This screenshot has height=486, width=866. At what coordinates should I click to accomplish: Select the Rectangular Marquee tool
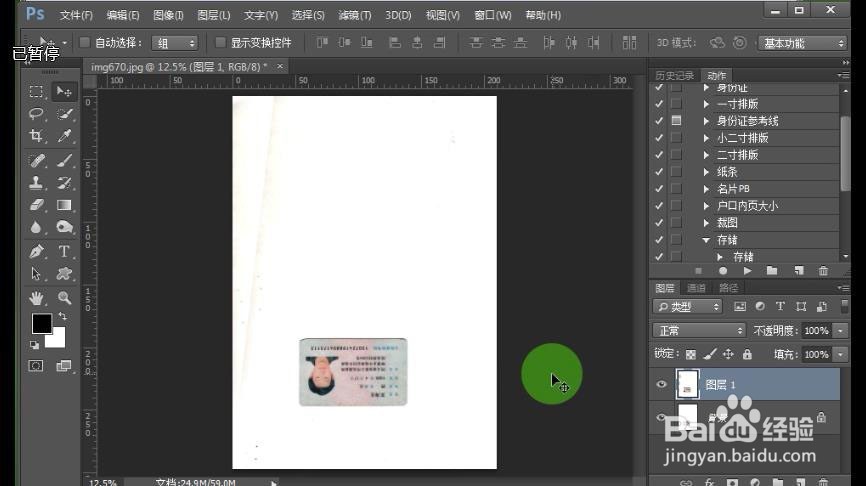pyautogui.click(x=36, y=91)
